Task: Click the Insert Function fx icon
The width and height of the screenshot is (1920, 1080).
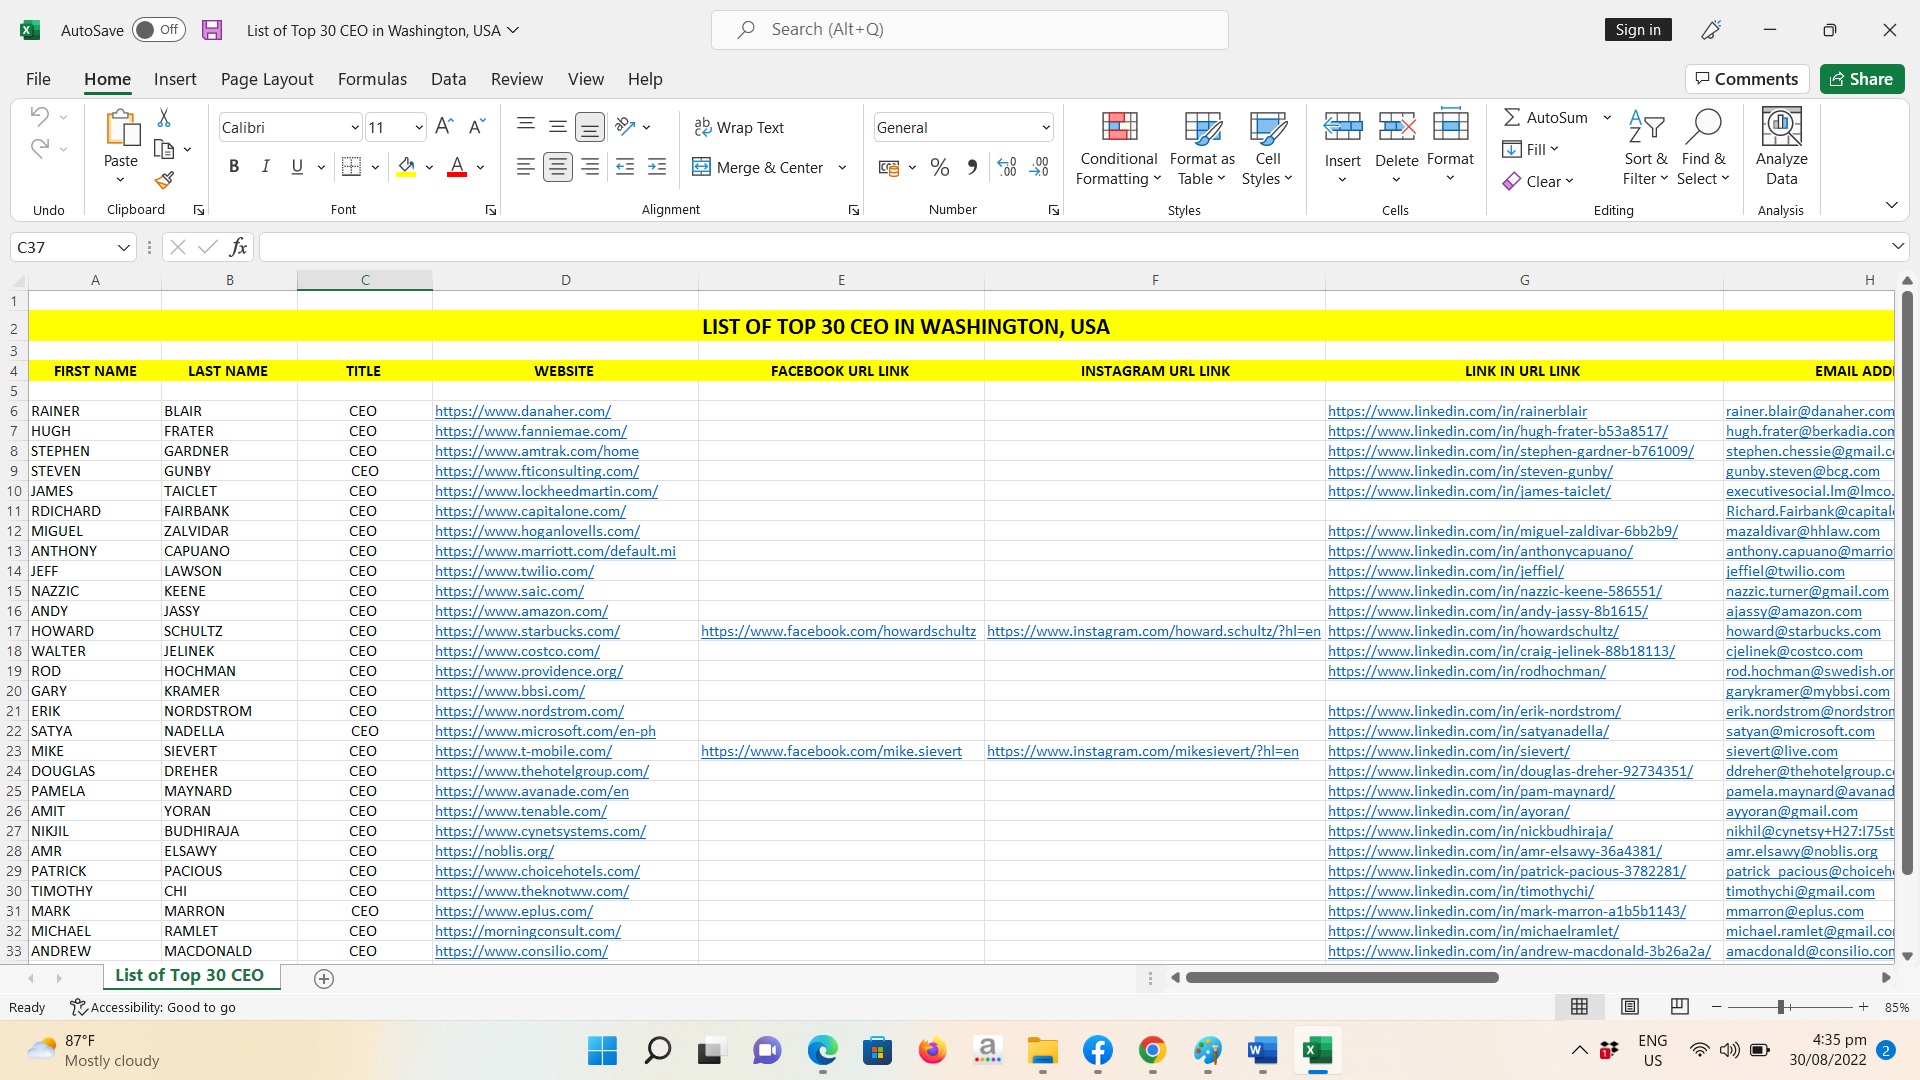Action: pyautogui.click(x=238, y=247)
